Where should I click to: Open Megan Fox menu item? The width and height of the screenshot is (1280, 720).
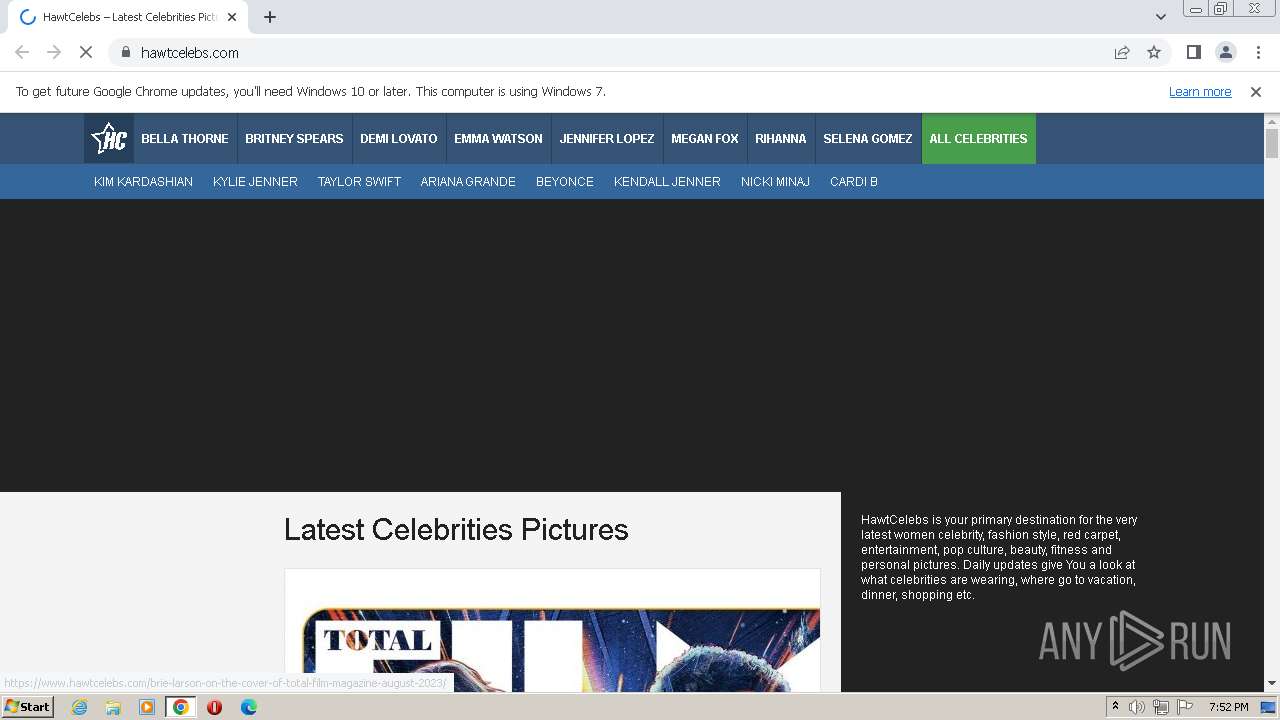coord(705,139)
